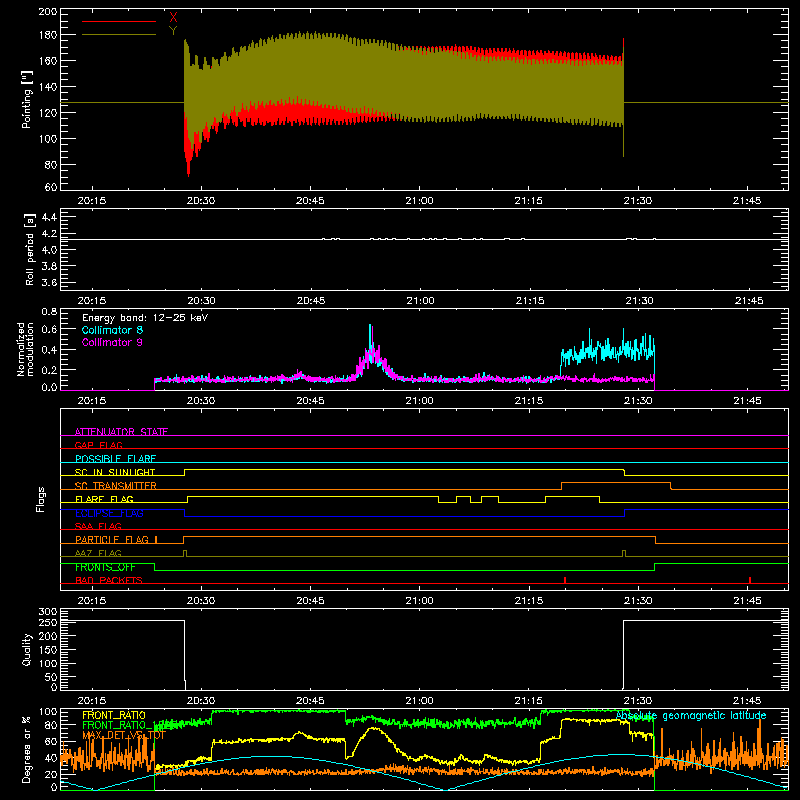The image size is (800, 800).
Task: Click the 21:30 label under the modulation plot
Action: pyautogui.click(x=638, y=401)
